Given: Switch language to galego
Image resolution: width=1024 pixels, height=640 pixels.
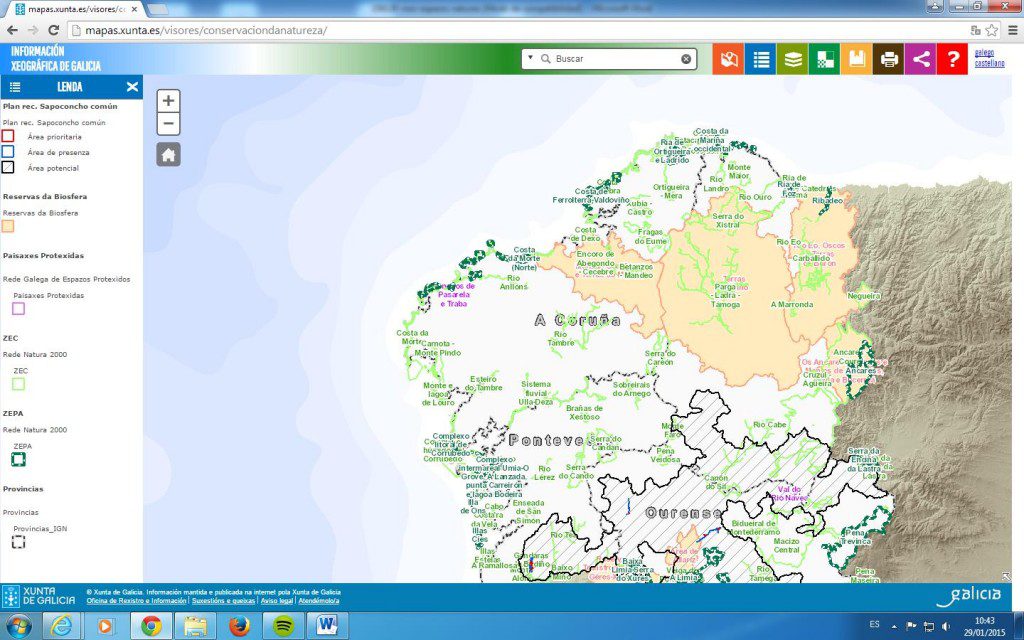Looking at the screenshot, I should click(x=985, y=53).
